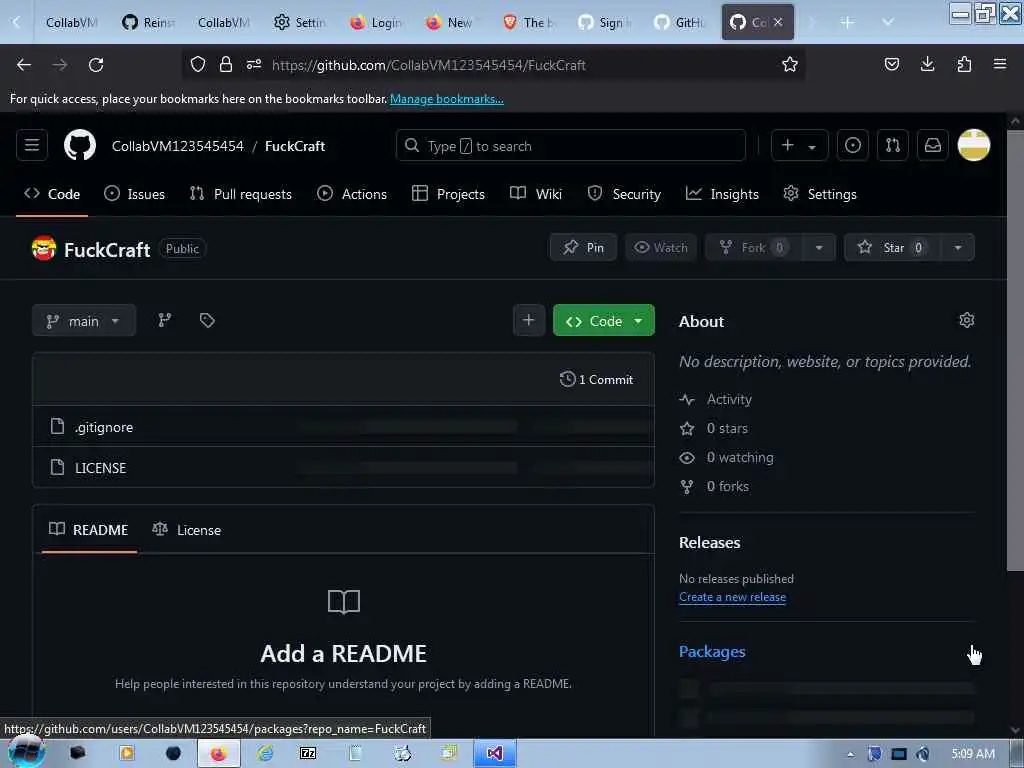The image size is (1024, 768).
Task: Open the Wiki tab
Action: point(536,194)
